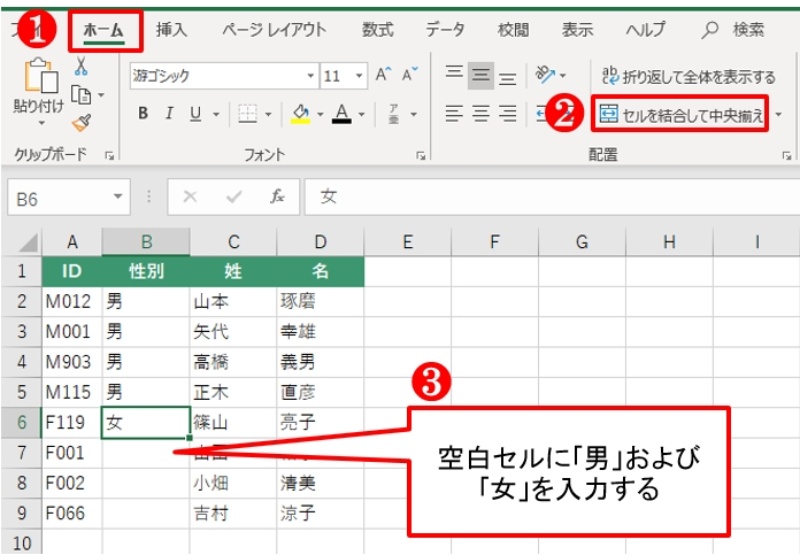Click the cut scissors icon
The image size is (800, 555).
(81, 67)
